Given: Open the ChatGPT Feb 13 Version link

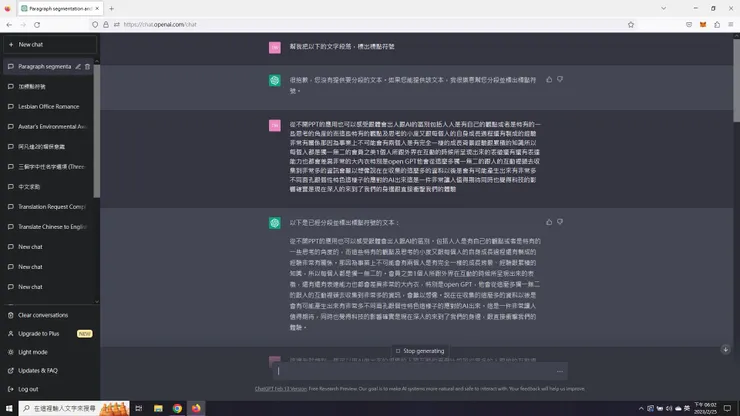Looking at the screenshot, I should pyautogui.click(x=280, y=389).
